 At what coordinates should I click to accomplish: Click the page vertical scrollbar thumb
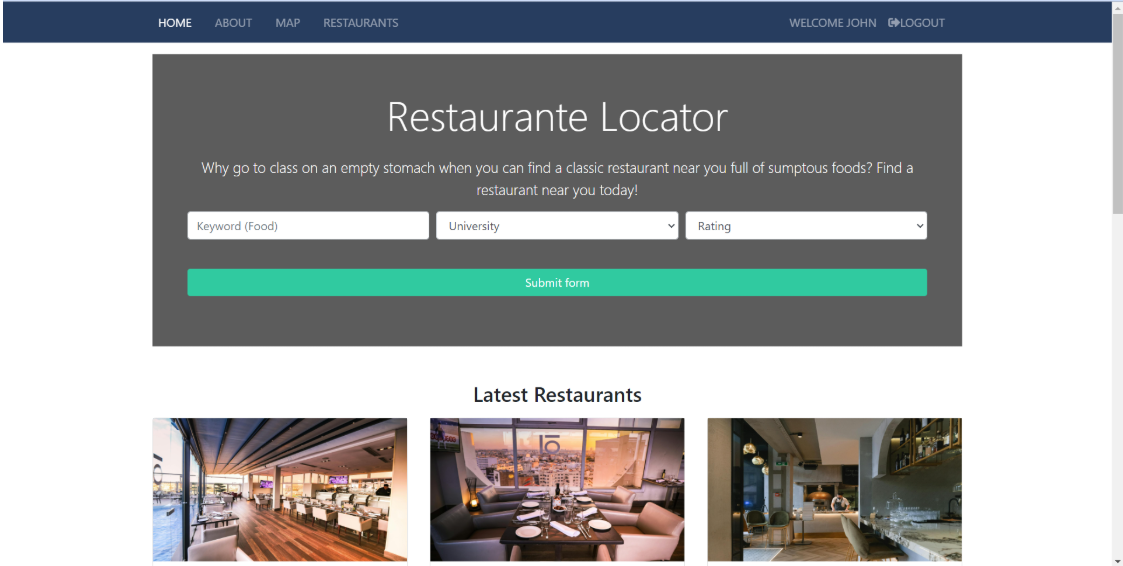coord(1117,113)
